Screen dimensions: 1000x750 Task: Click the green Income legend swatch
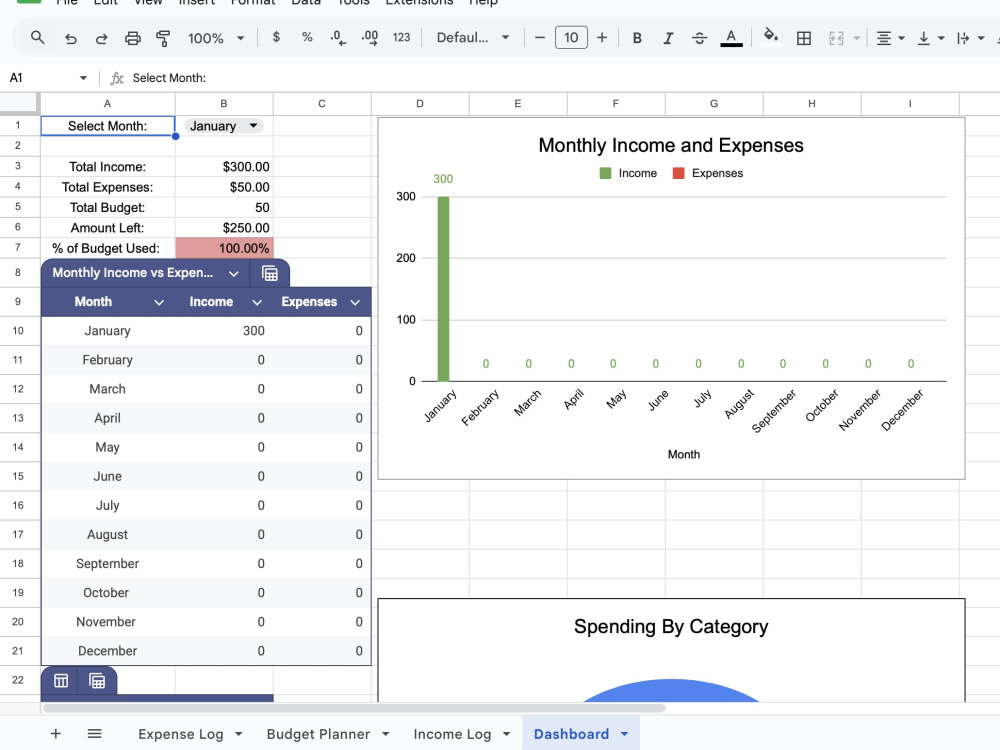[x=605, y=173]
